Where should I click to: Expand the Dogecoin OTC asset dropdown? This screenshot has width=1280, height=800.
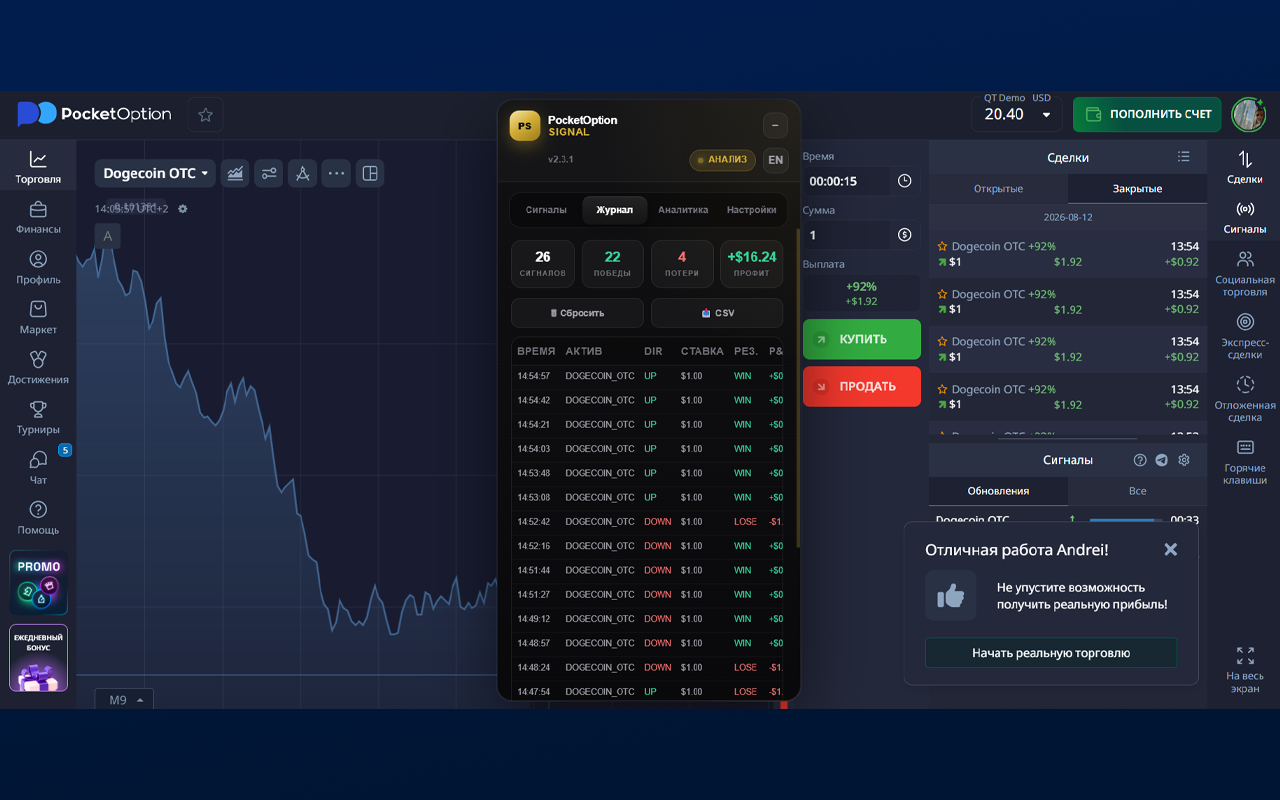(x=156, y=173)
